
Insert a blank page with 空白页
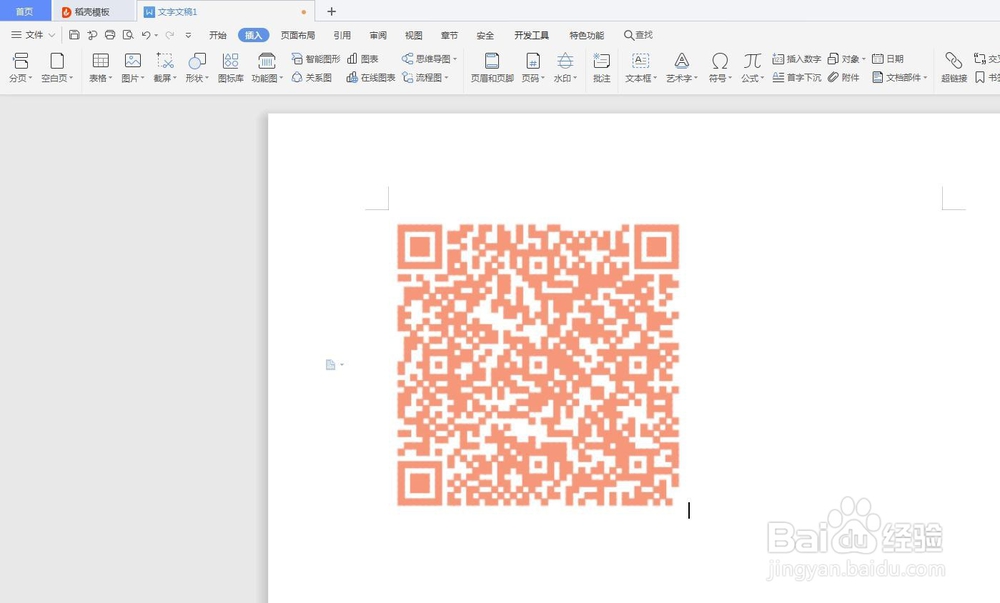click(x=57, y=68)
